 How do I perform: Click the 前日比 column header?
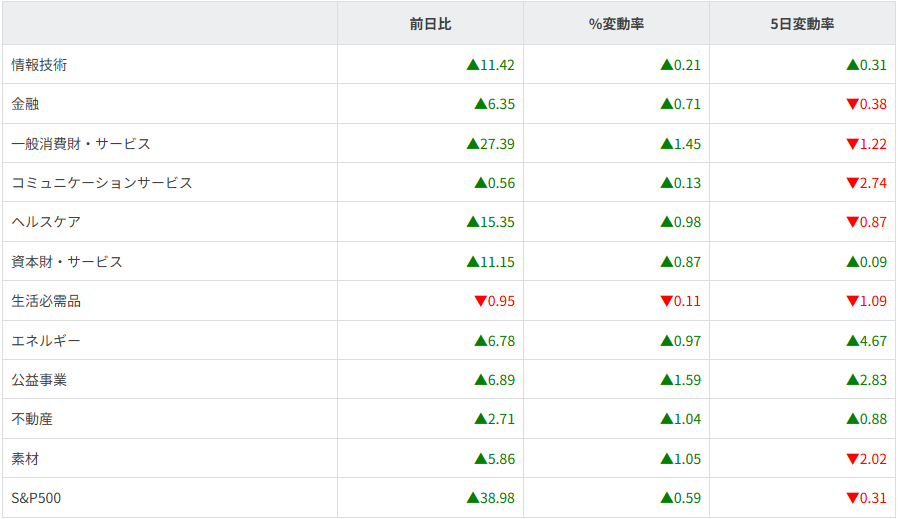430,24
